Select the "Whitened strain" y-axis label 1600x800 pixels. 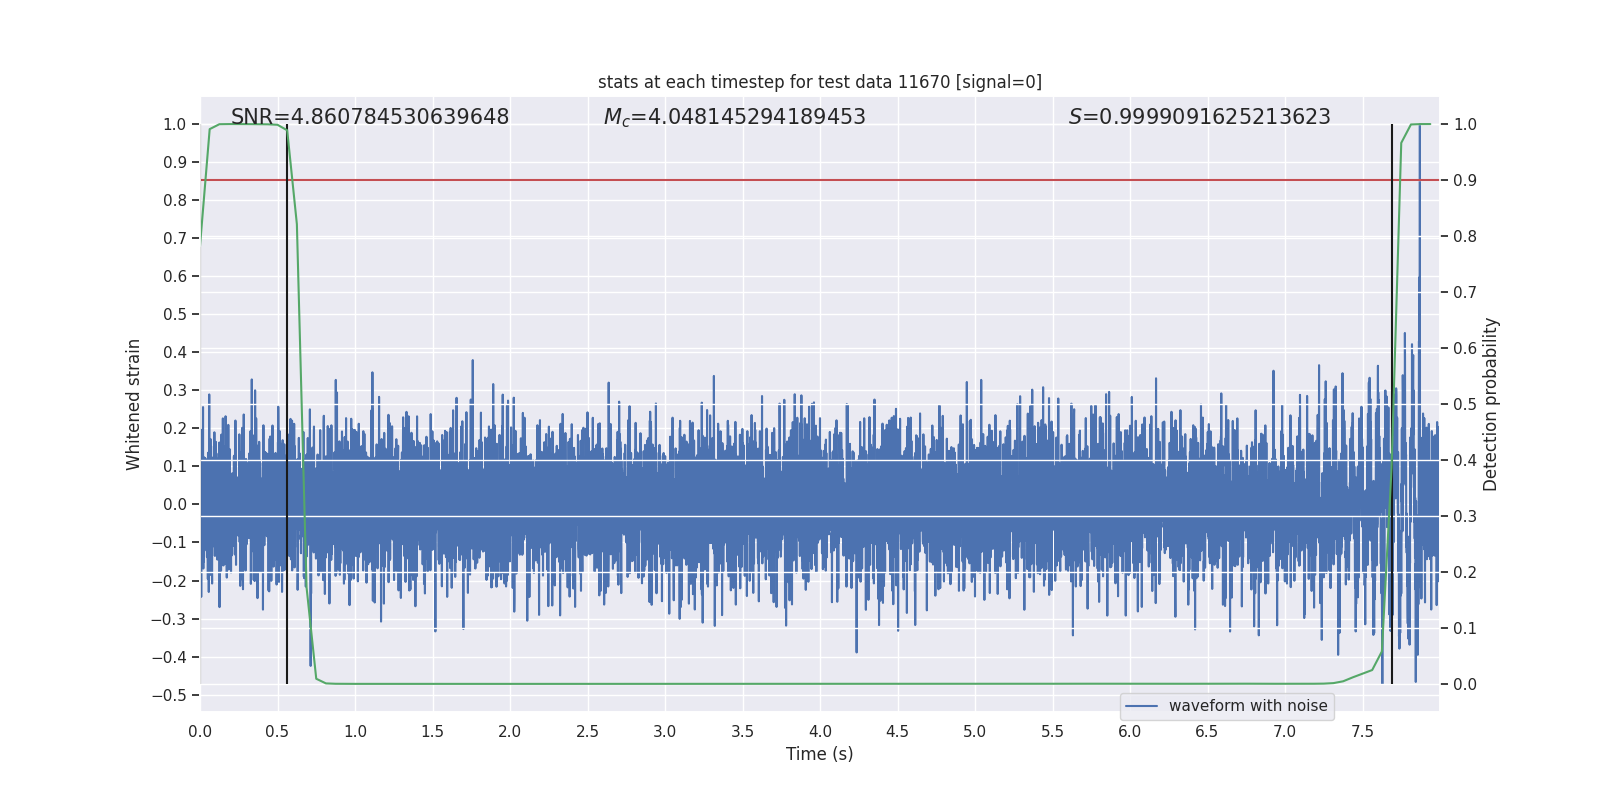coord(134,404)
